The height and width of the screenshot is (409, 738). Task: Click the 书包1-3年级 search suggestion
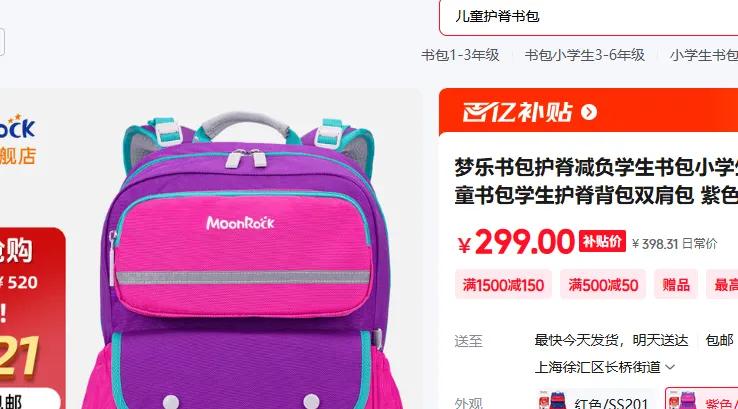(460, 55)
